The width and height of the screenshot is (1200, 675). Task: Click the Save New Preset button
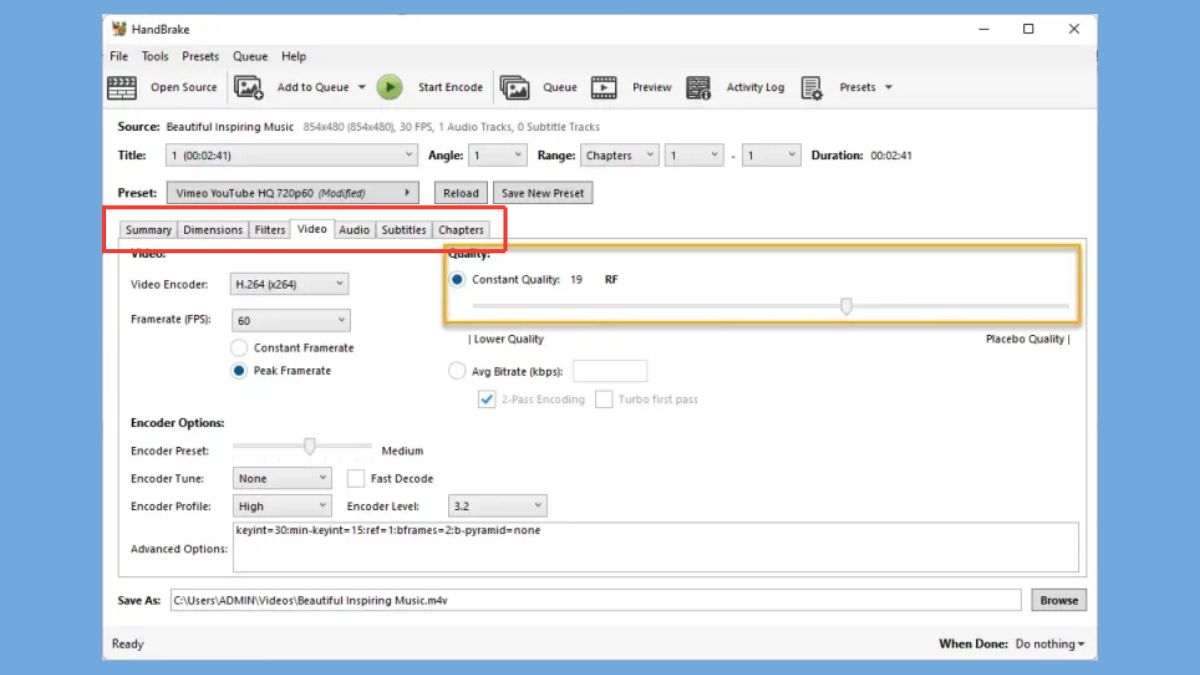(x=543, y=193)
